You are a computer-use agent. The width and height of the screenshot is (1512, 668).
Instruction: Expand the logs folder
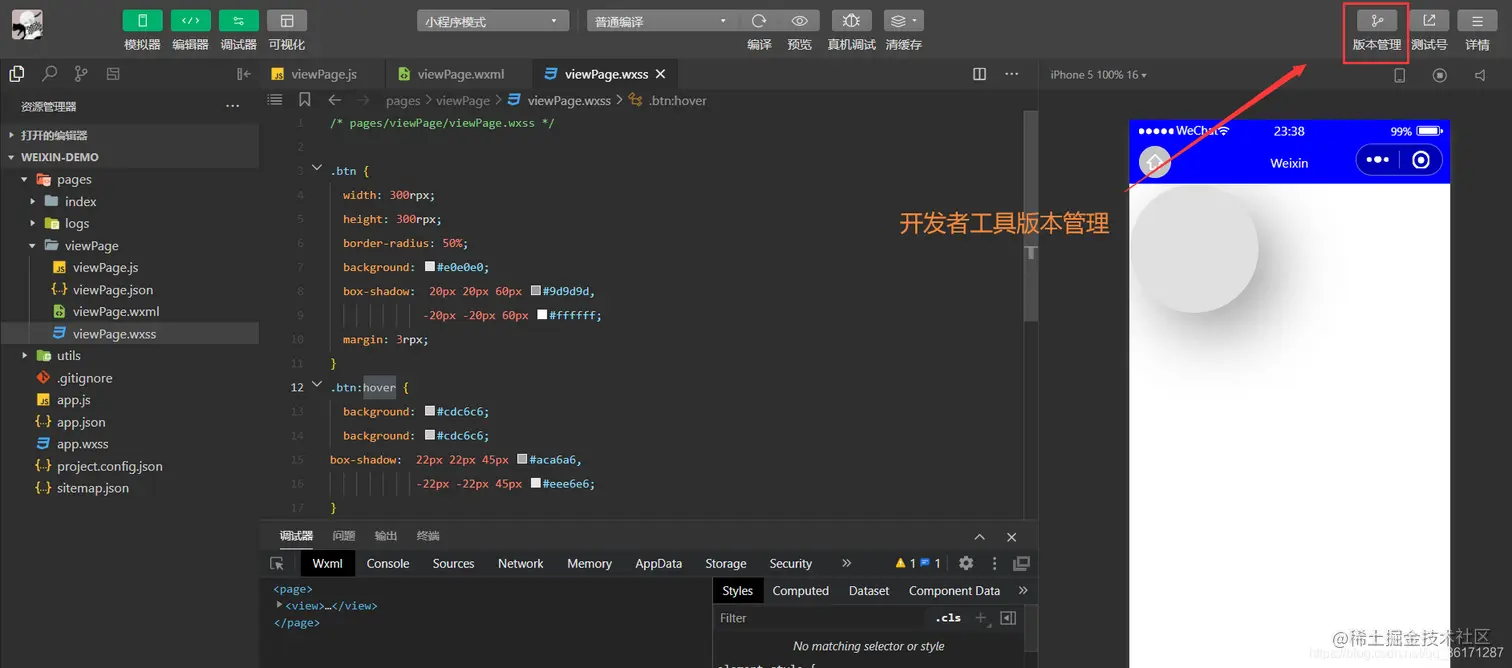33,224
